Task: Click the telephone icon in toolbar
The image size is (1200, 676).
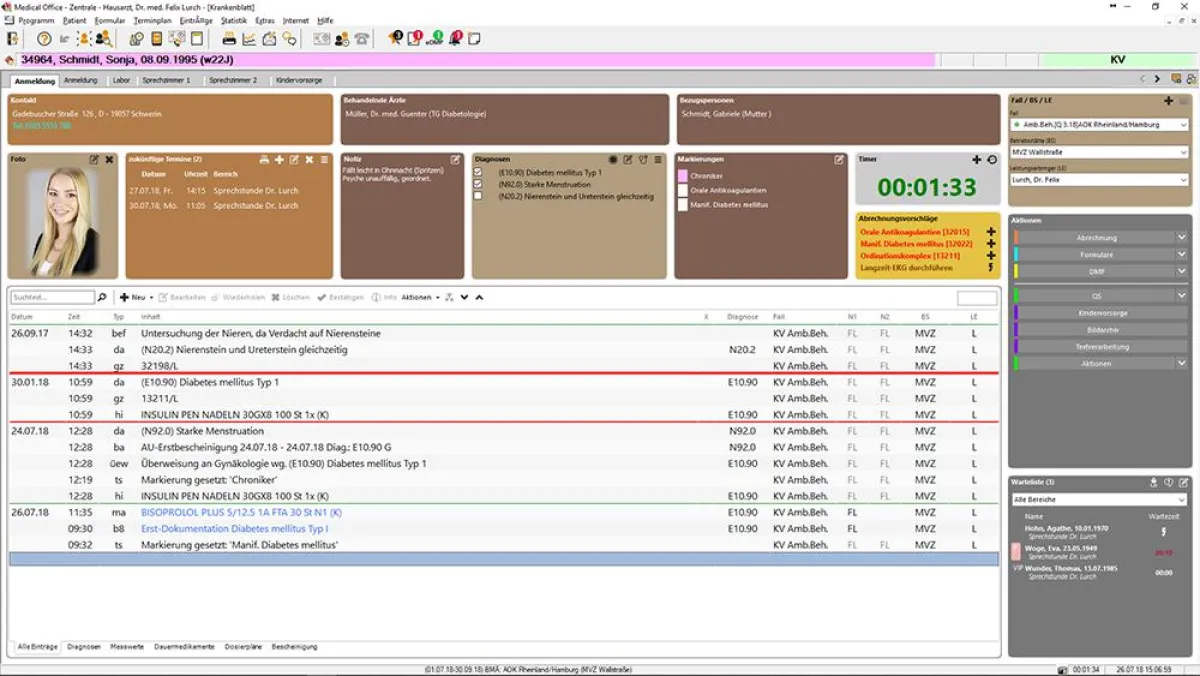Action: point(362,39)
